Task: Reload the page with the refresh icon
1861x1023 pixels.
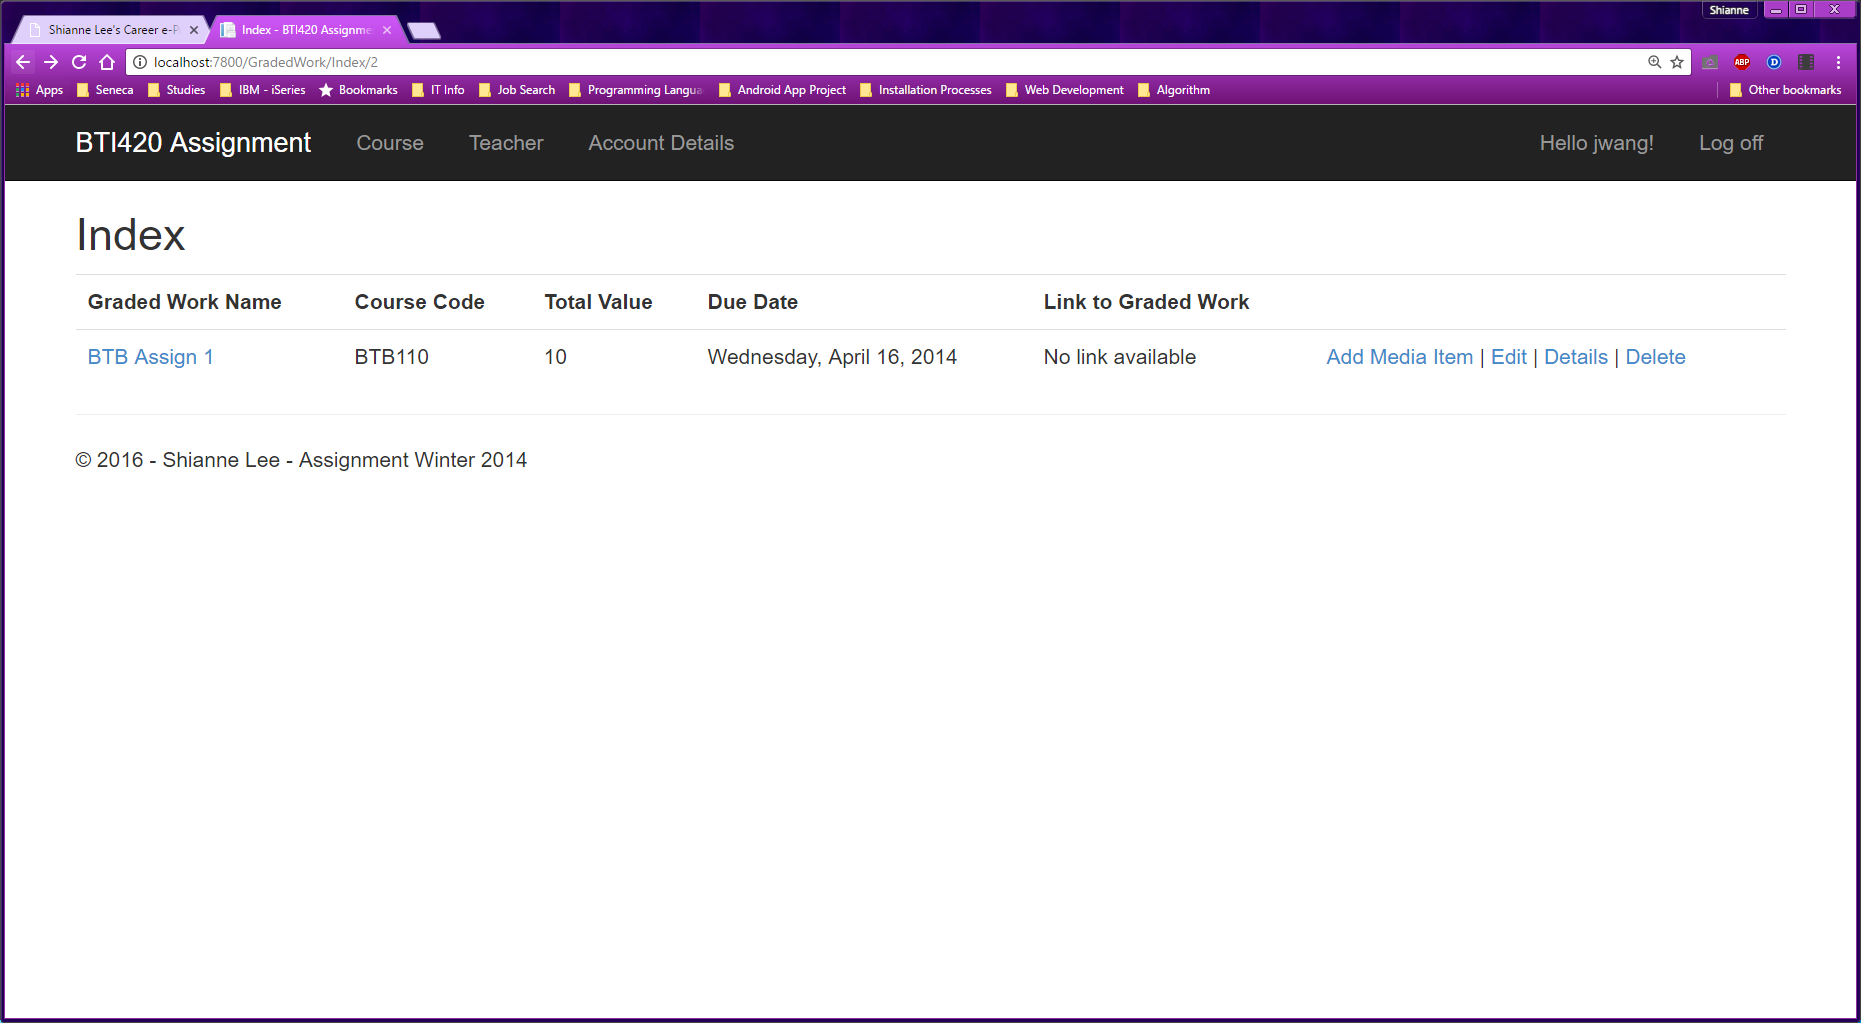Action: 79,62
